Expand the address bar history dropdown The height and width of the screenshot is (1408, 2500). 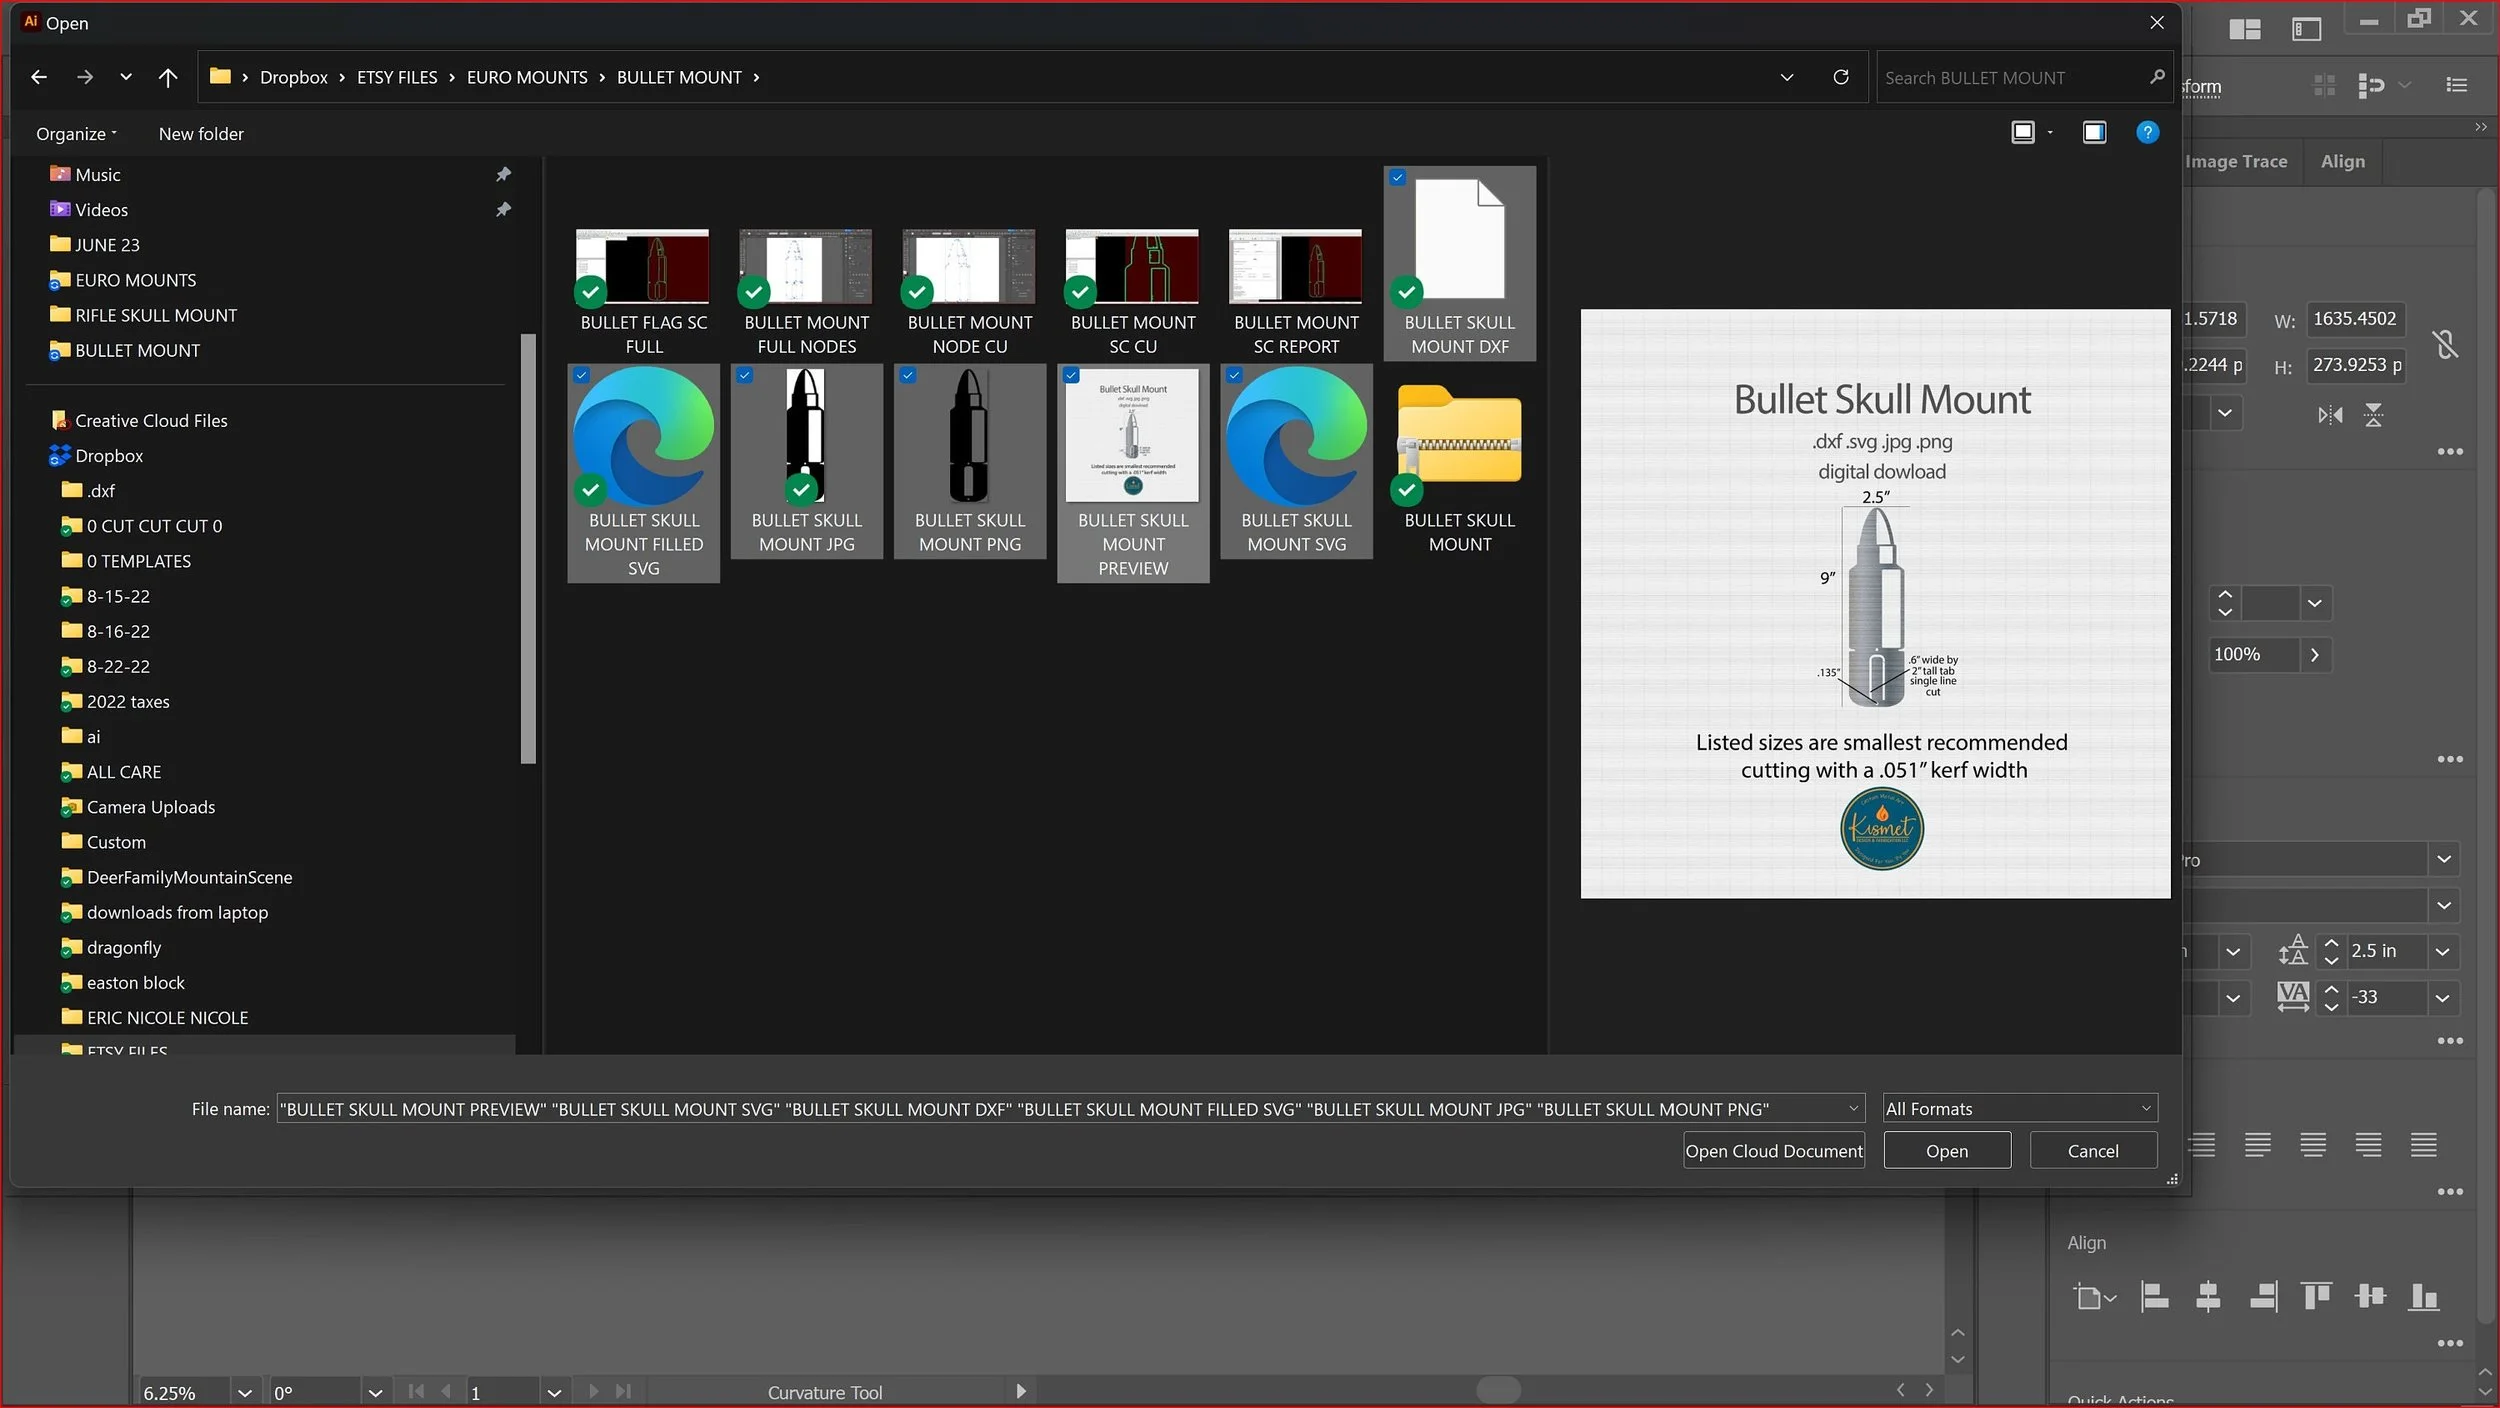tap(1786, 77)
